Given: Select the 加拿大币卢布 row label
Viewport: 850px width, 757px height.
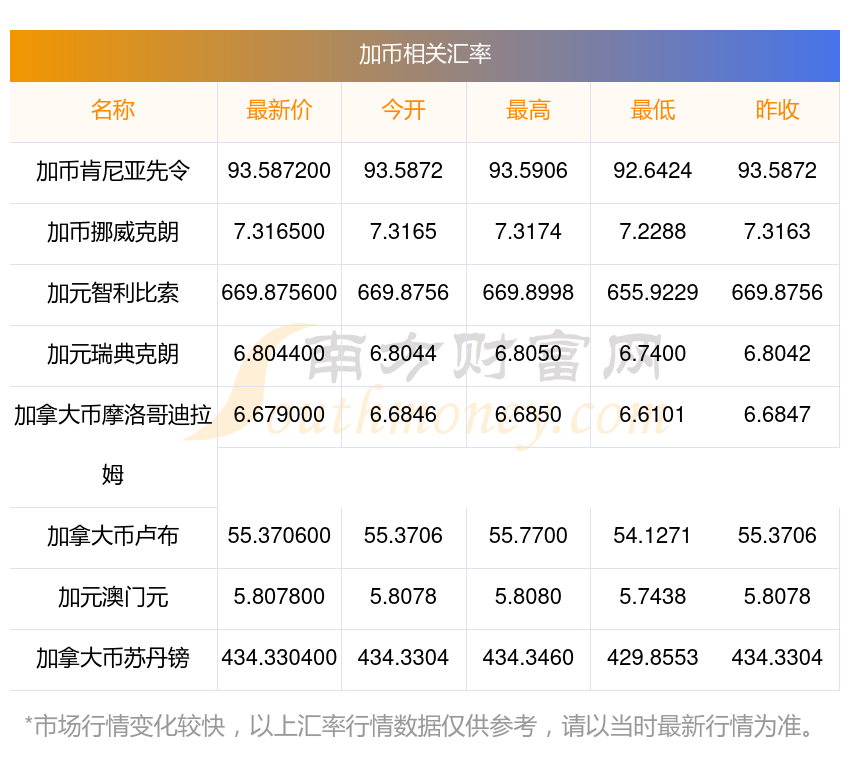Looking at the screenshot, I should (x=113, y=536).
